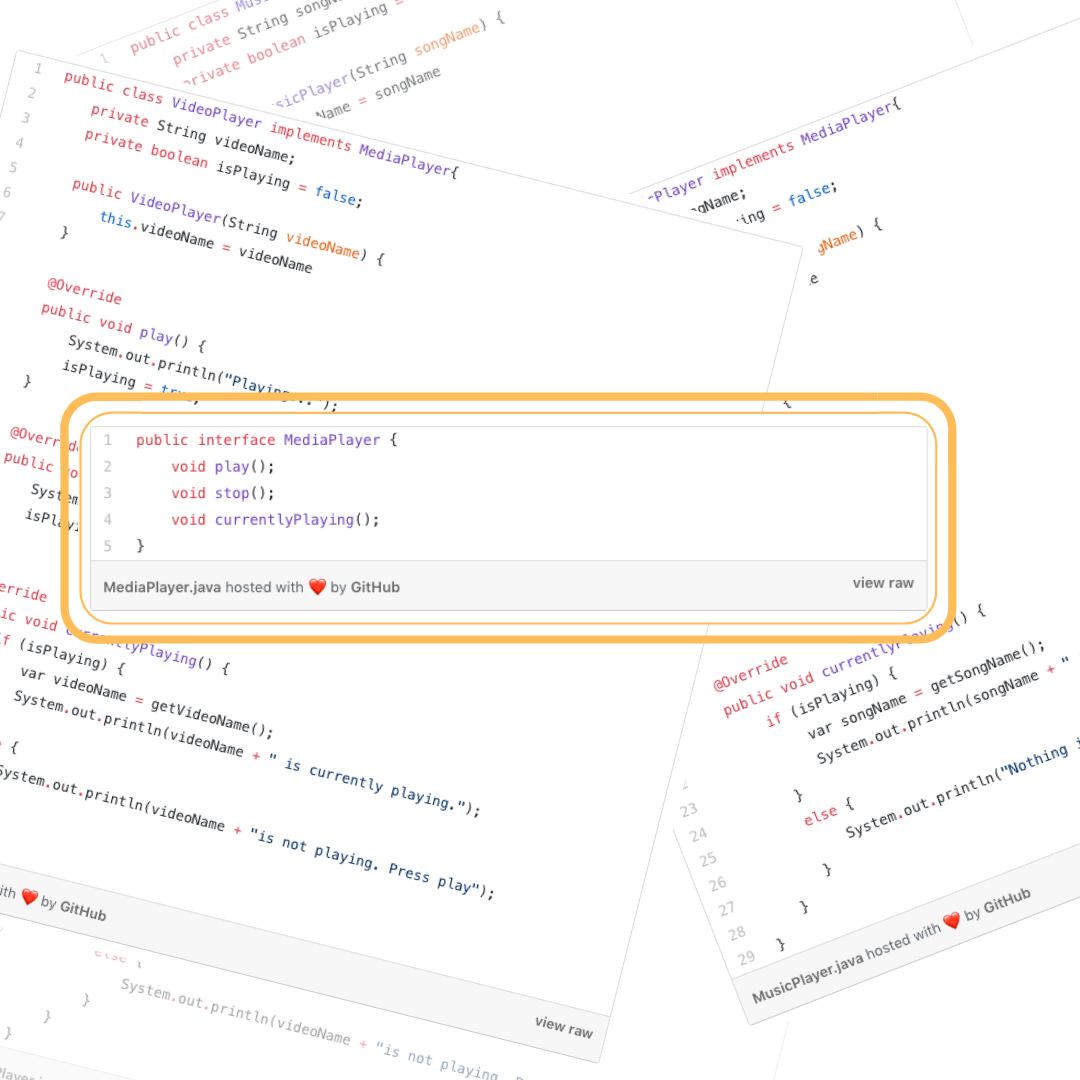Select 'public class VideoPlayer implements MediaPlayer{' line

(260, 124)
